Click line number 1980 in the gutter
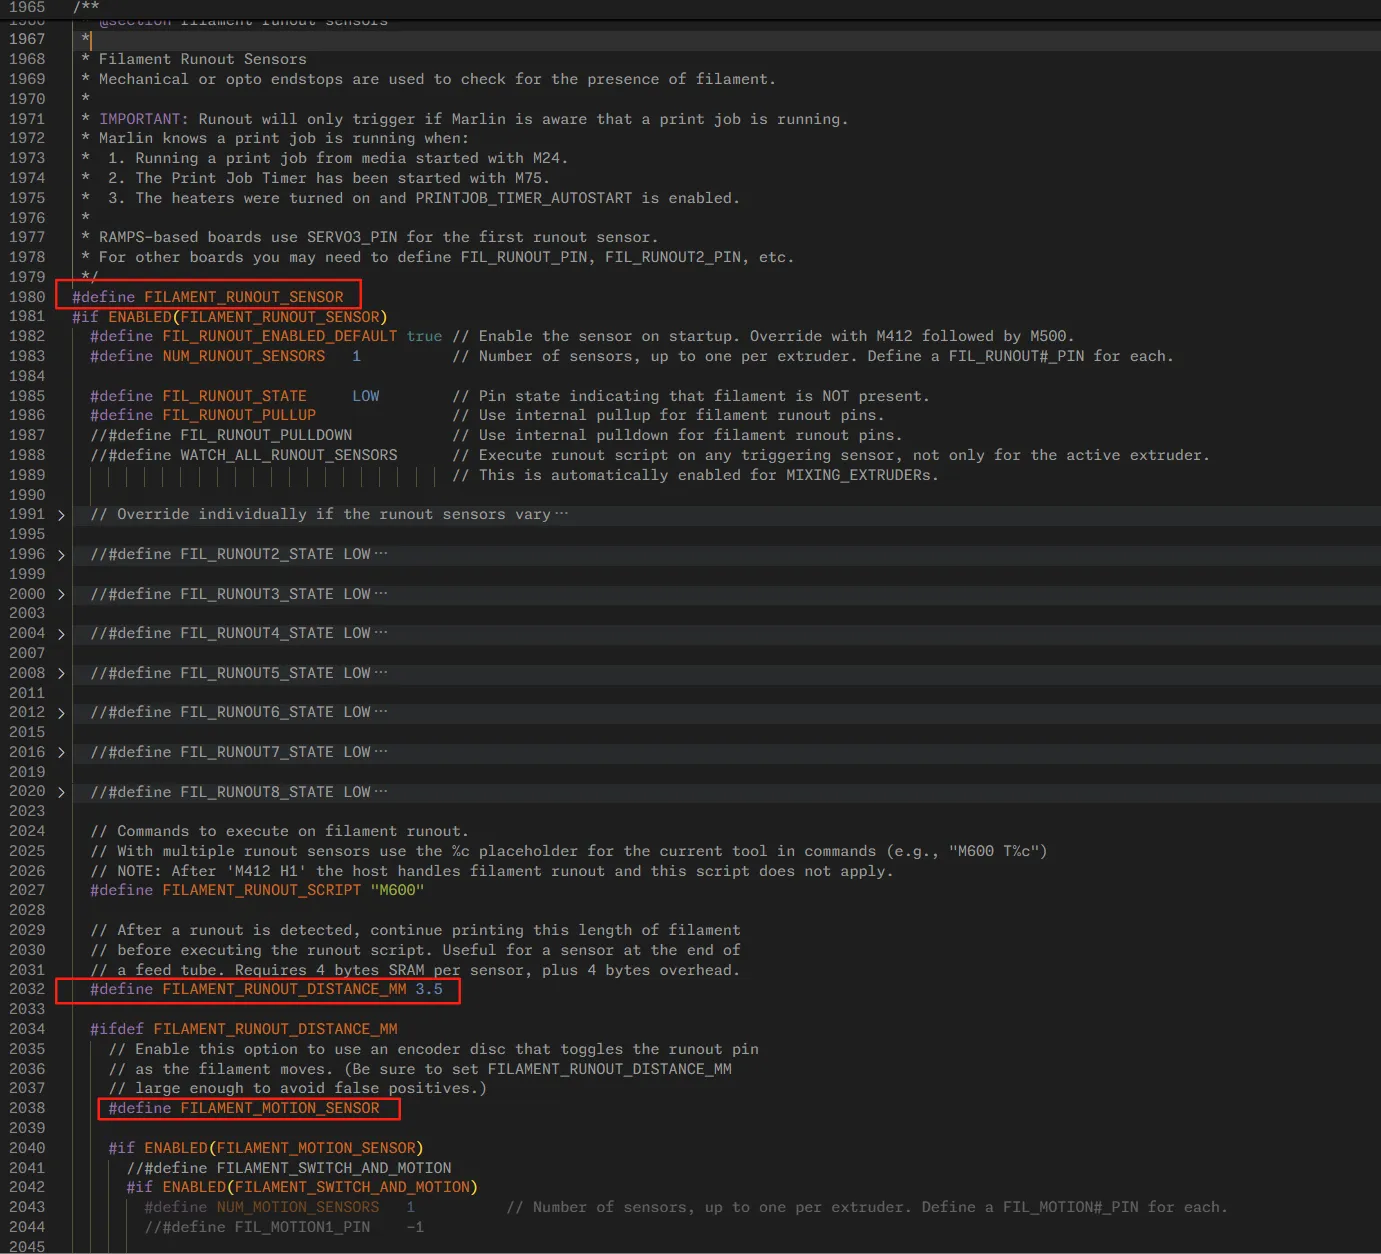 click(27, 297)
